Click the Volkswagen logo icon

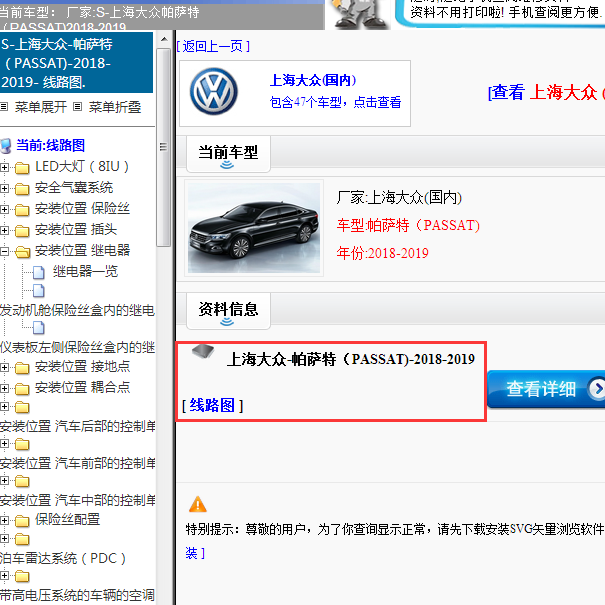point(213,92)
